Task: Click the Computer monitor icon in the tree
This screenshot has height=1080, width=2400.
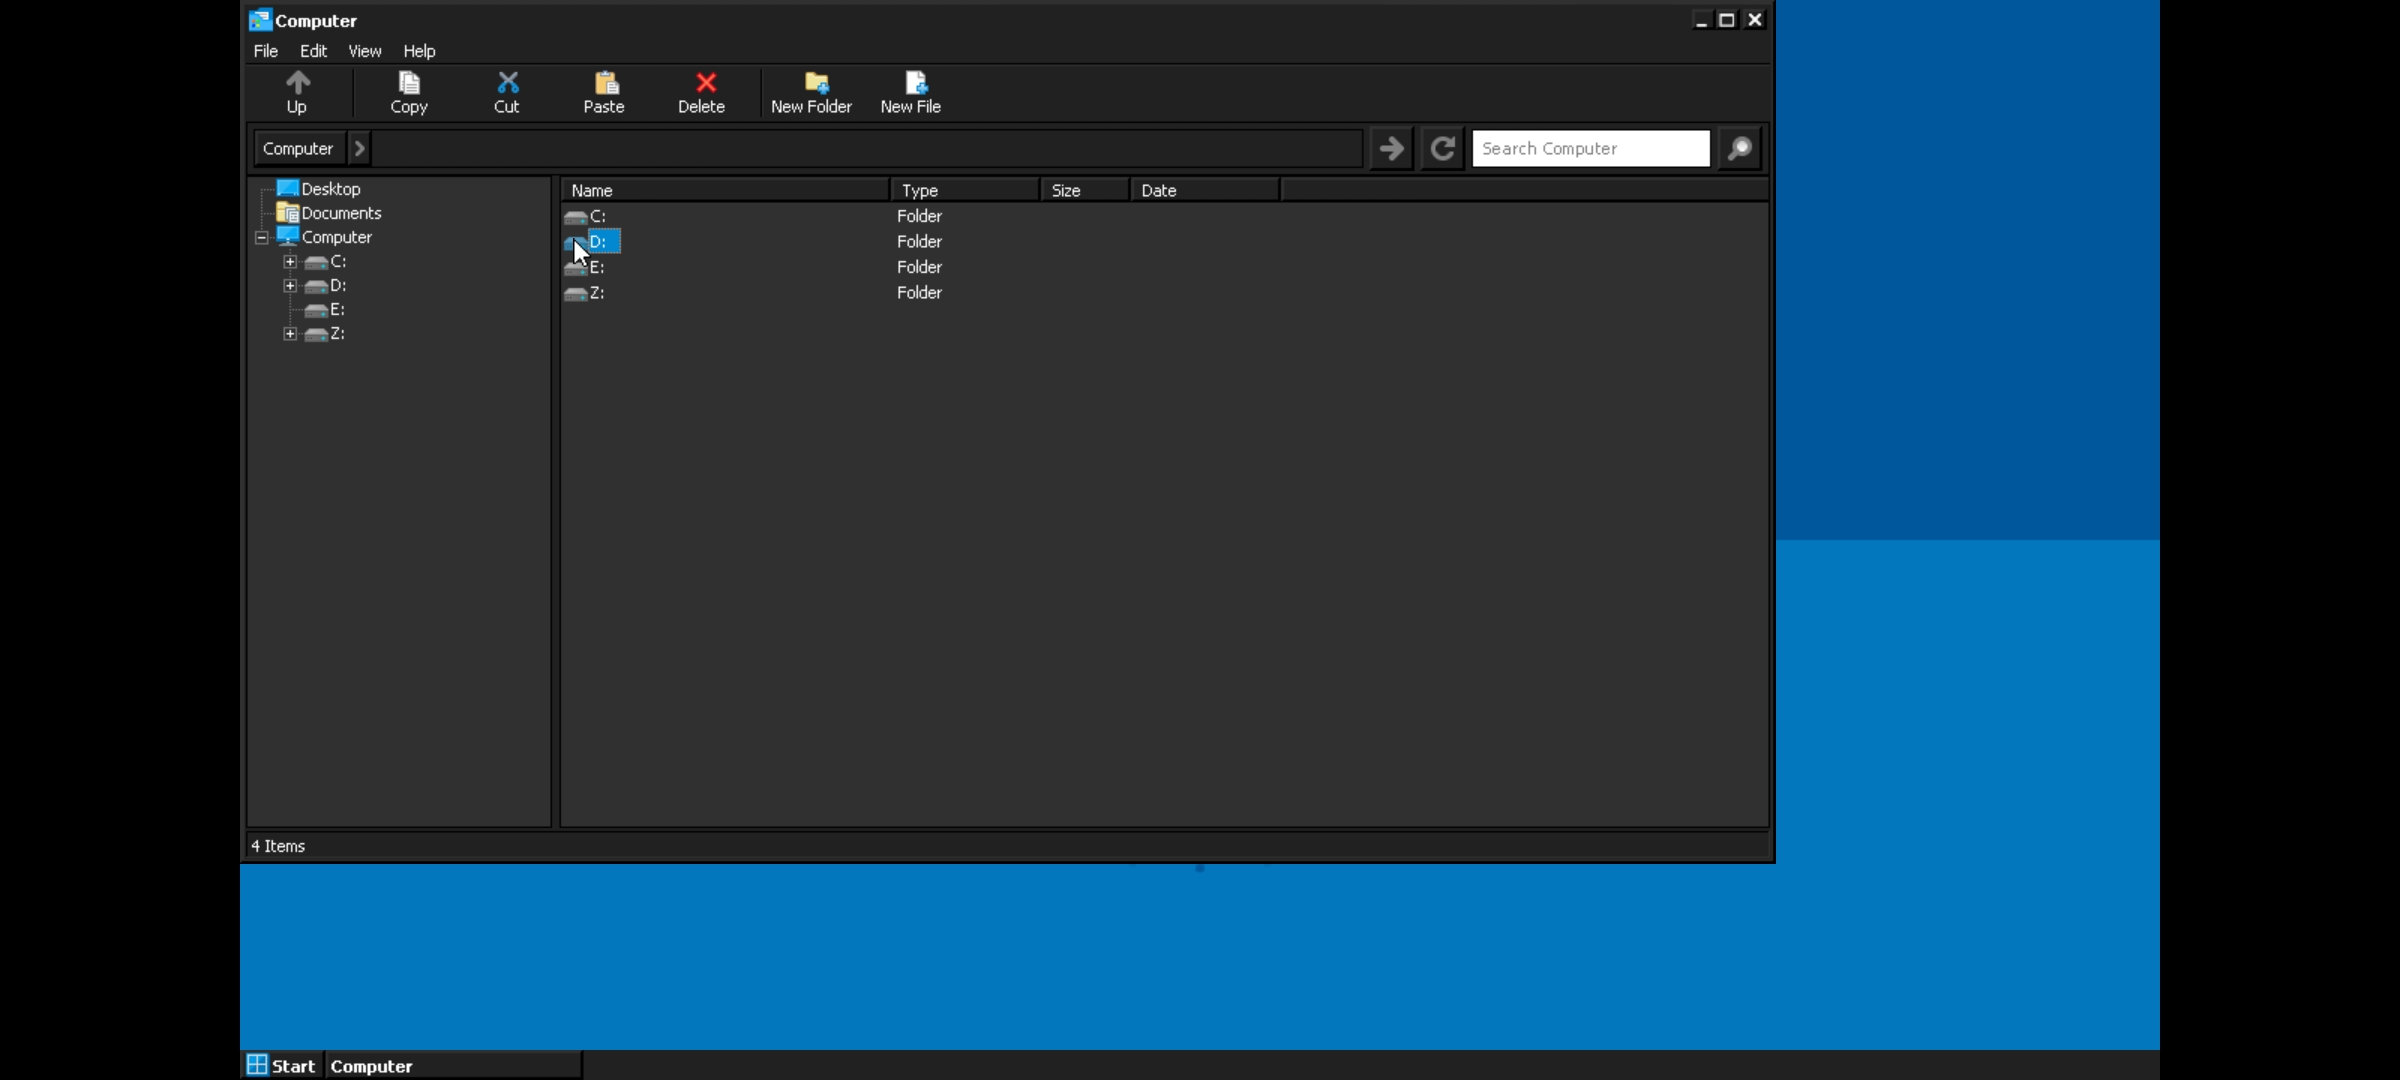Action: (x=288, y=236)
